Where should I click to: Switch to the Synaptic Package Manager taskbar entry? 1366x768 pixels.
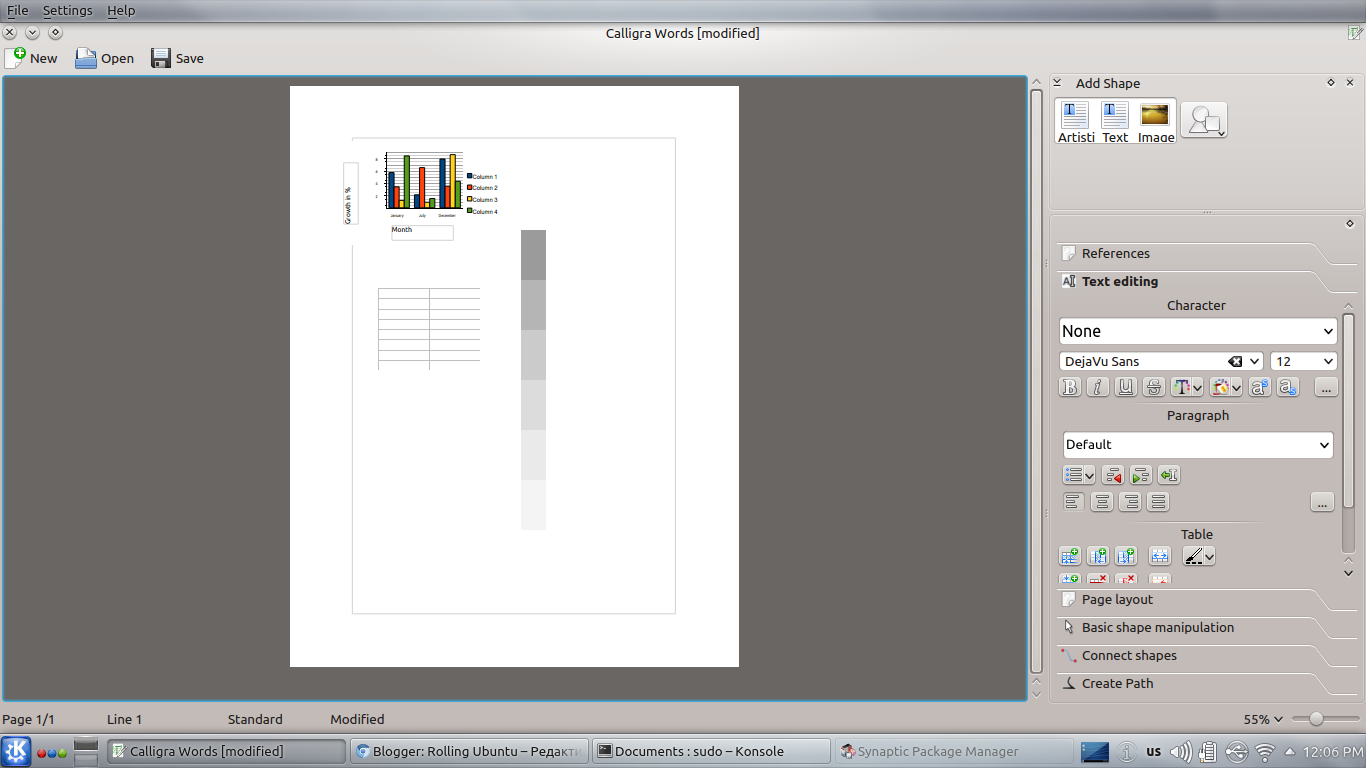pyautogui.click(x=950, y=751)
